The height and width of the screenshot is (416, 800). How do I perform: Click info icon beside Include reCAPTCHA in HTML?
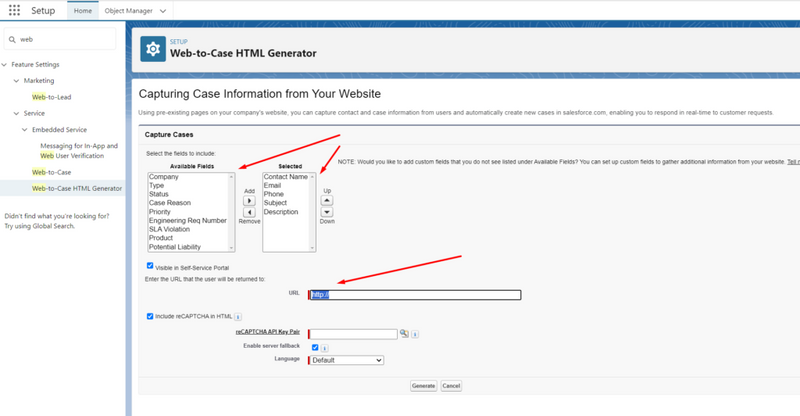click(238, 317)
